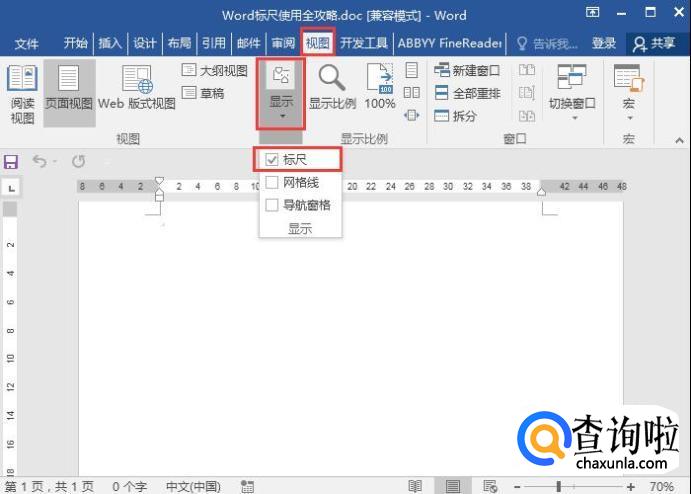691x494 pixels.
Task: Click the save icon in quick access toolbar
Action: [12, 161]
